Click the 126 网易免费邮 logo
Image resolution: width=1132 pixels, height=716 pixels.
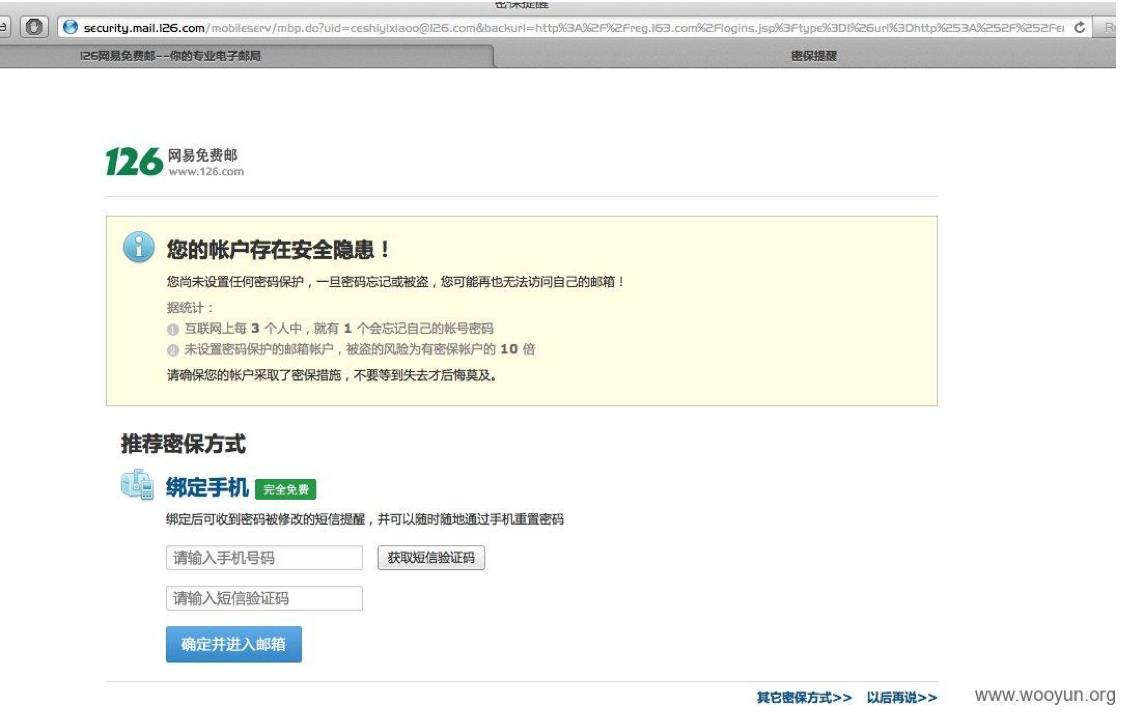point(175,161)
